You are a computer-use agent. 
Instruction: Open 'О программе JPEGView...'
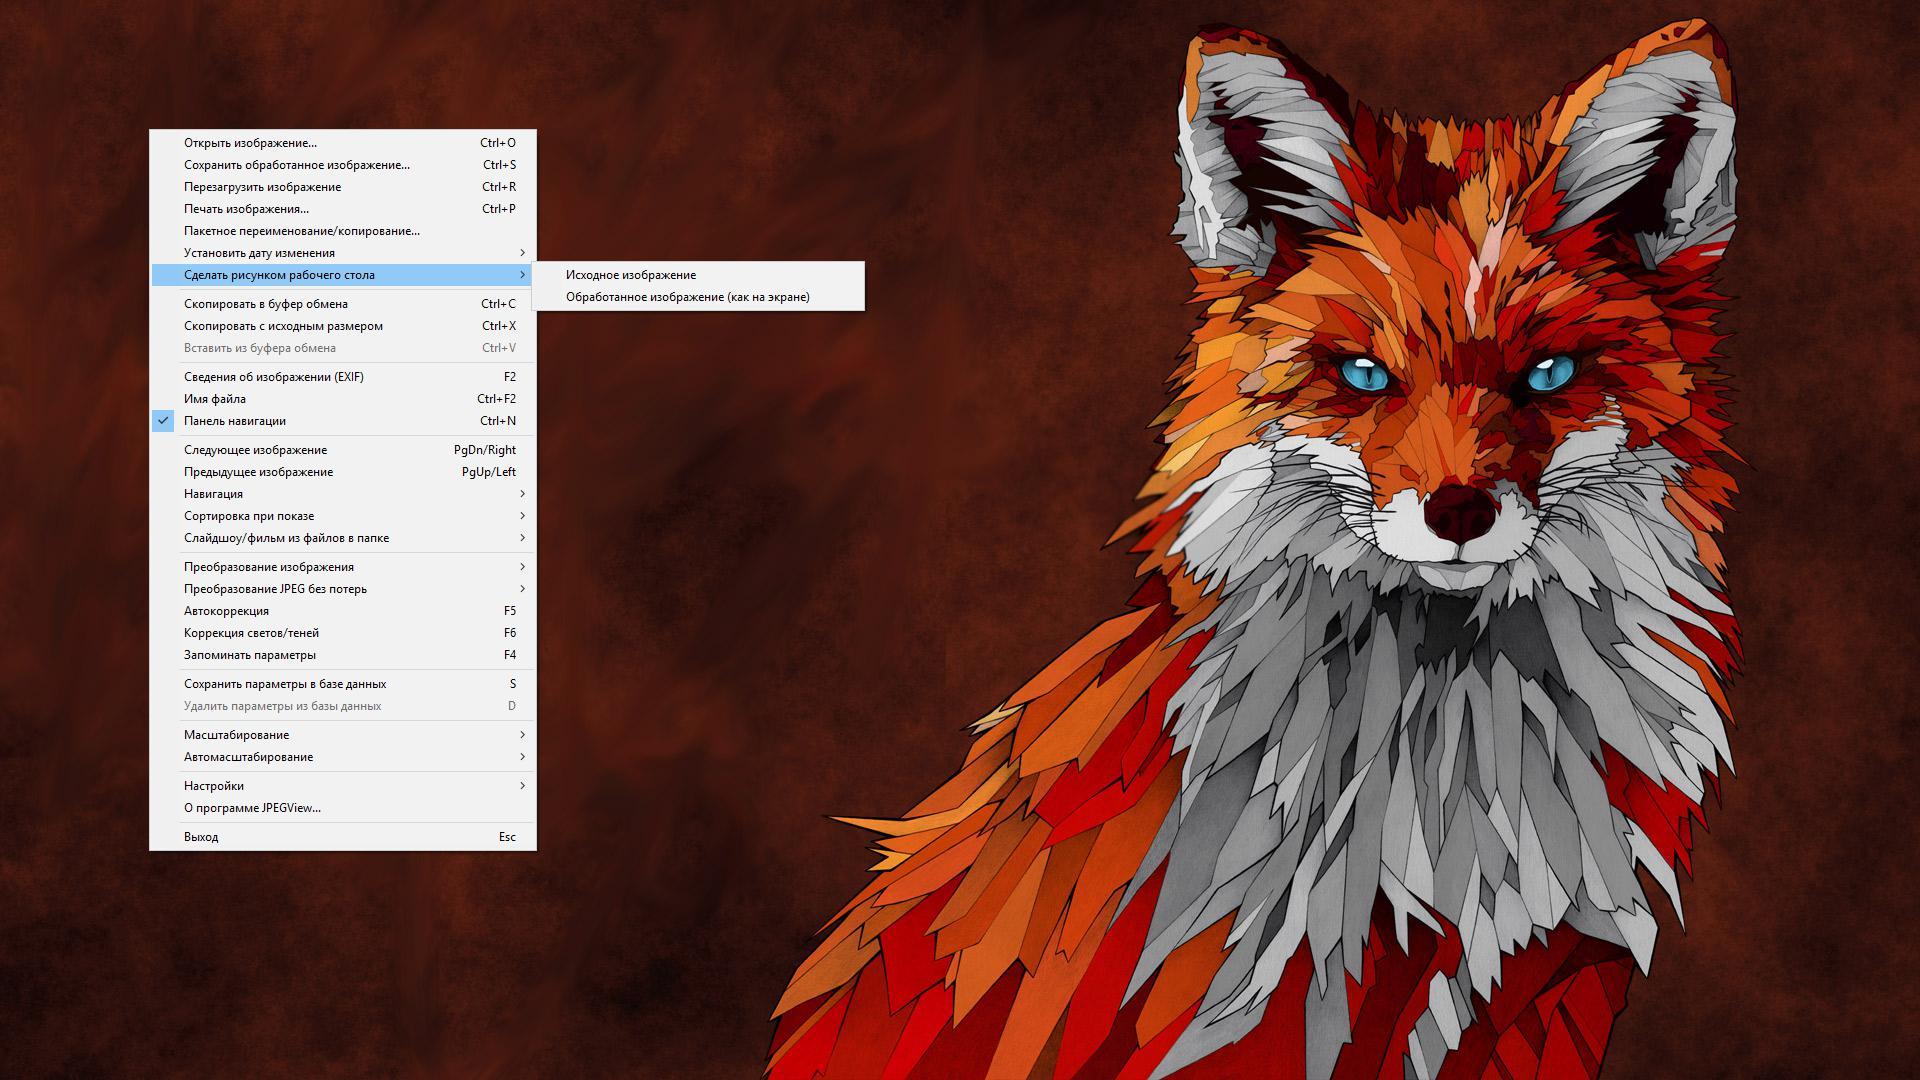pos(343,808)
